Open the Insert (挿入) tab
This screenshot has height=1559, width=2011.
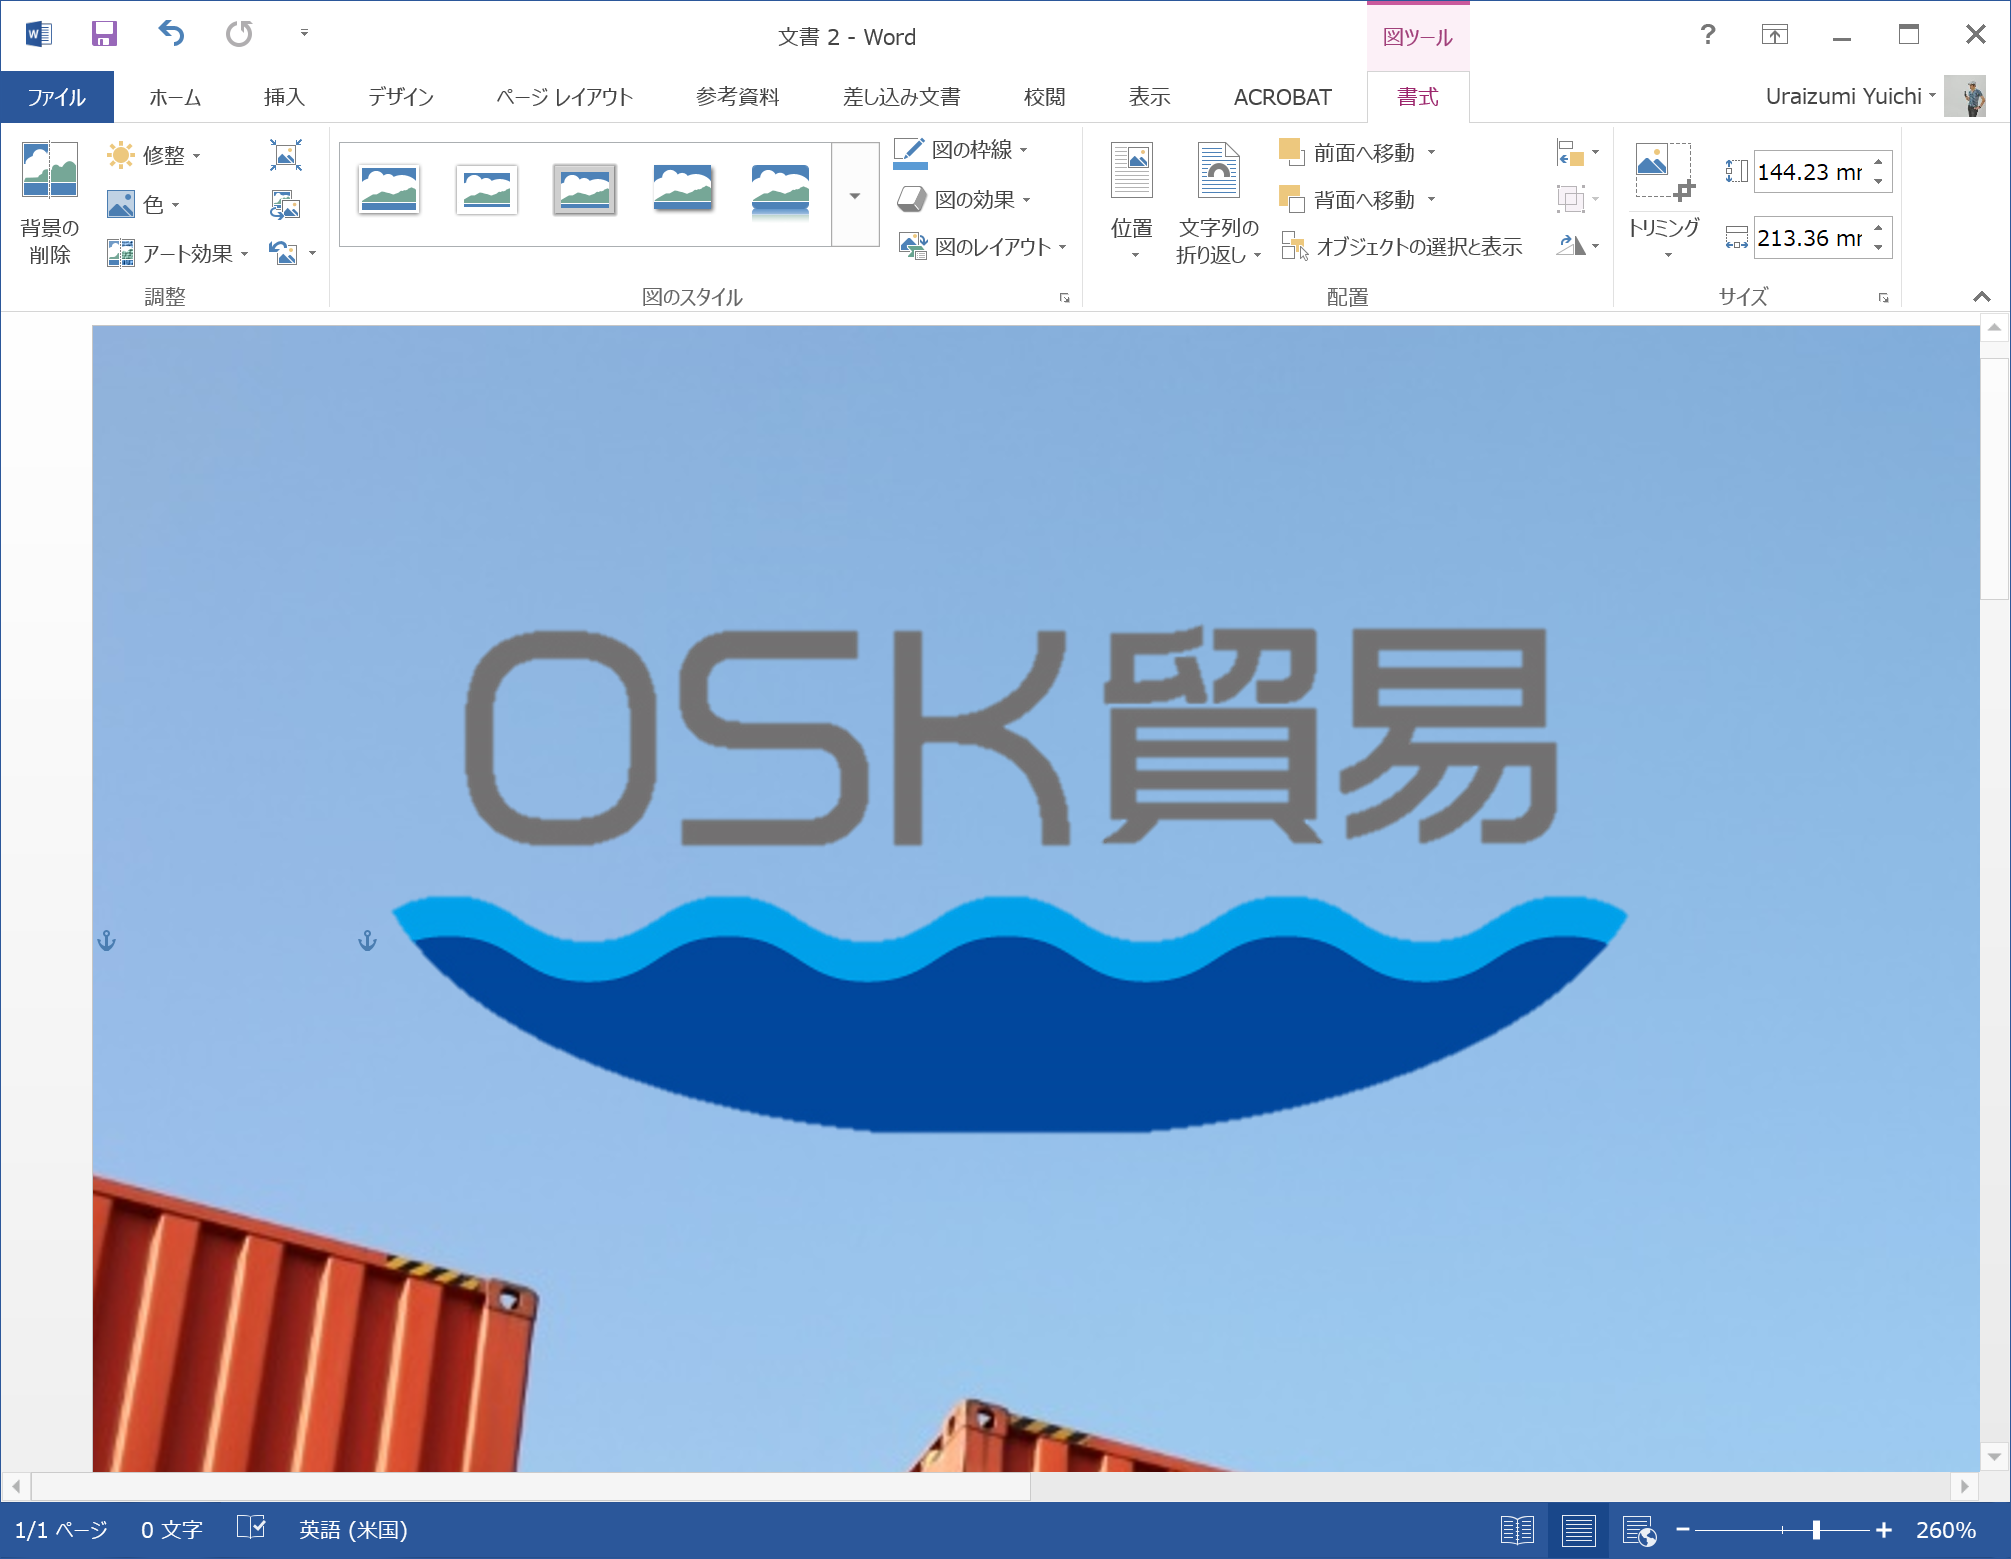tap(284, 97)
